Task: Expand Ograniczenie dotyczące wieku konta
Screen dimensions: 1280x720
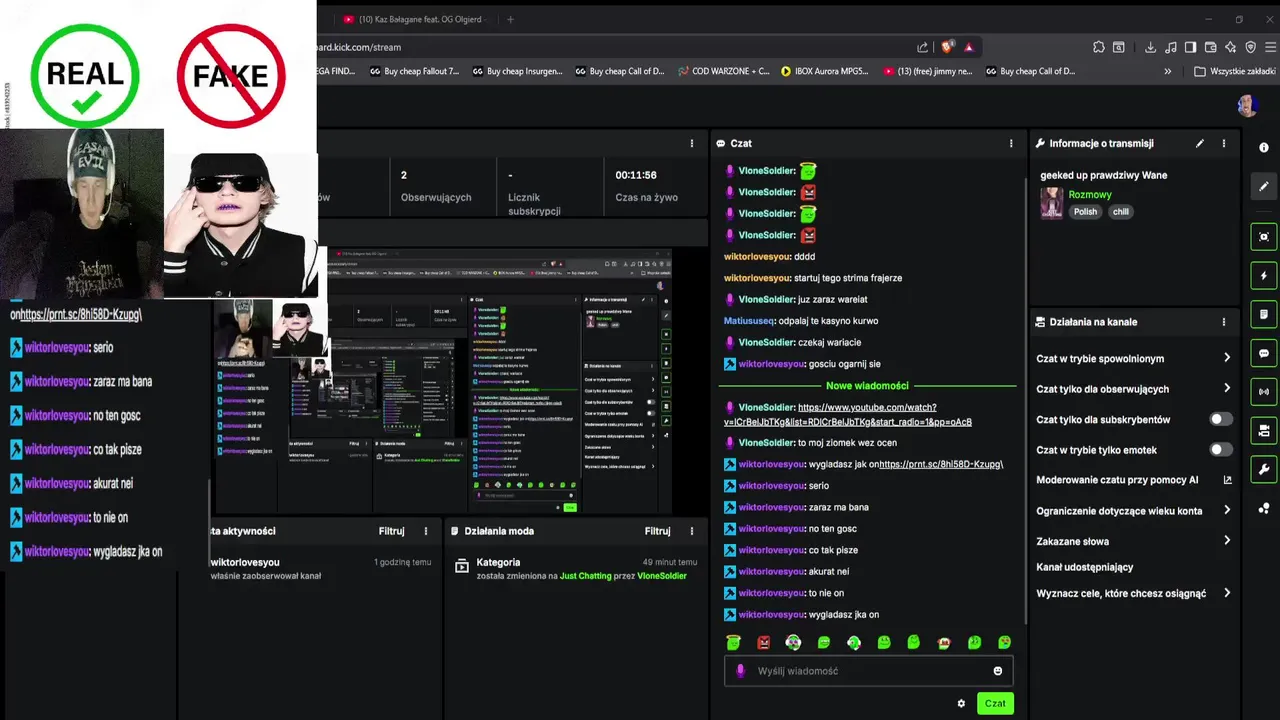Action: click(1132, 510)
